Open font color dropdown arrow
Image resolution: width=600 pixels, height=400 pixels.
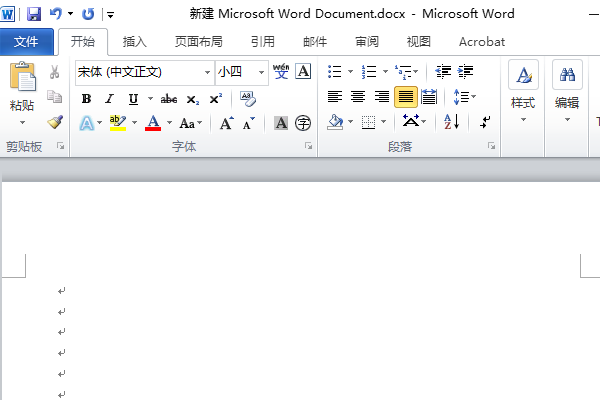click(170, 123)
